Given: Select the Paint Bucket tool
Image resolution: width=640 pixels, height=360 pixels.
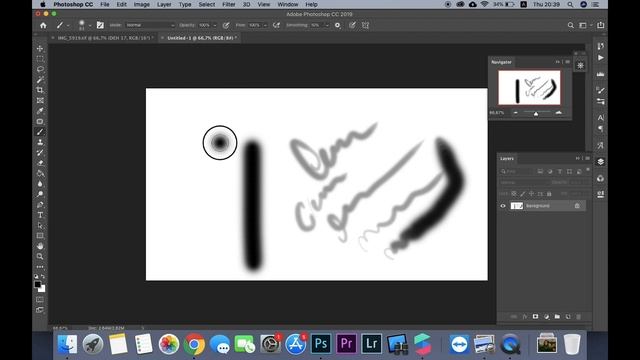Looking at the screenshot, I should (40, 173).
